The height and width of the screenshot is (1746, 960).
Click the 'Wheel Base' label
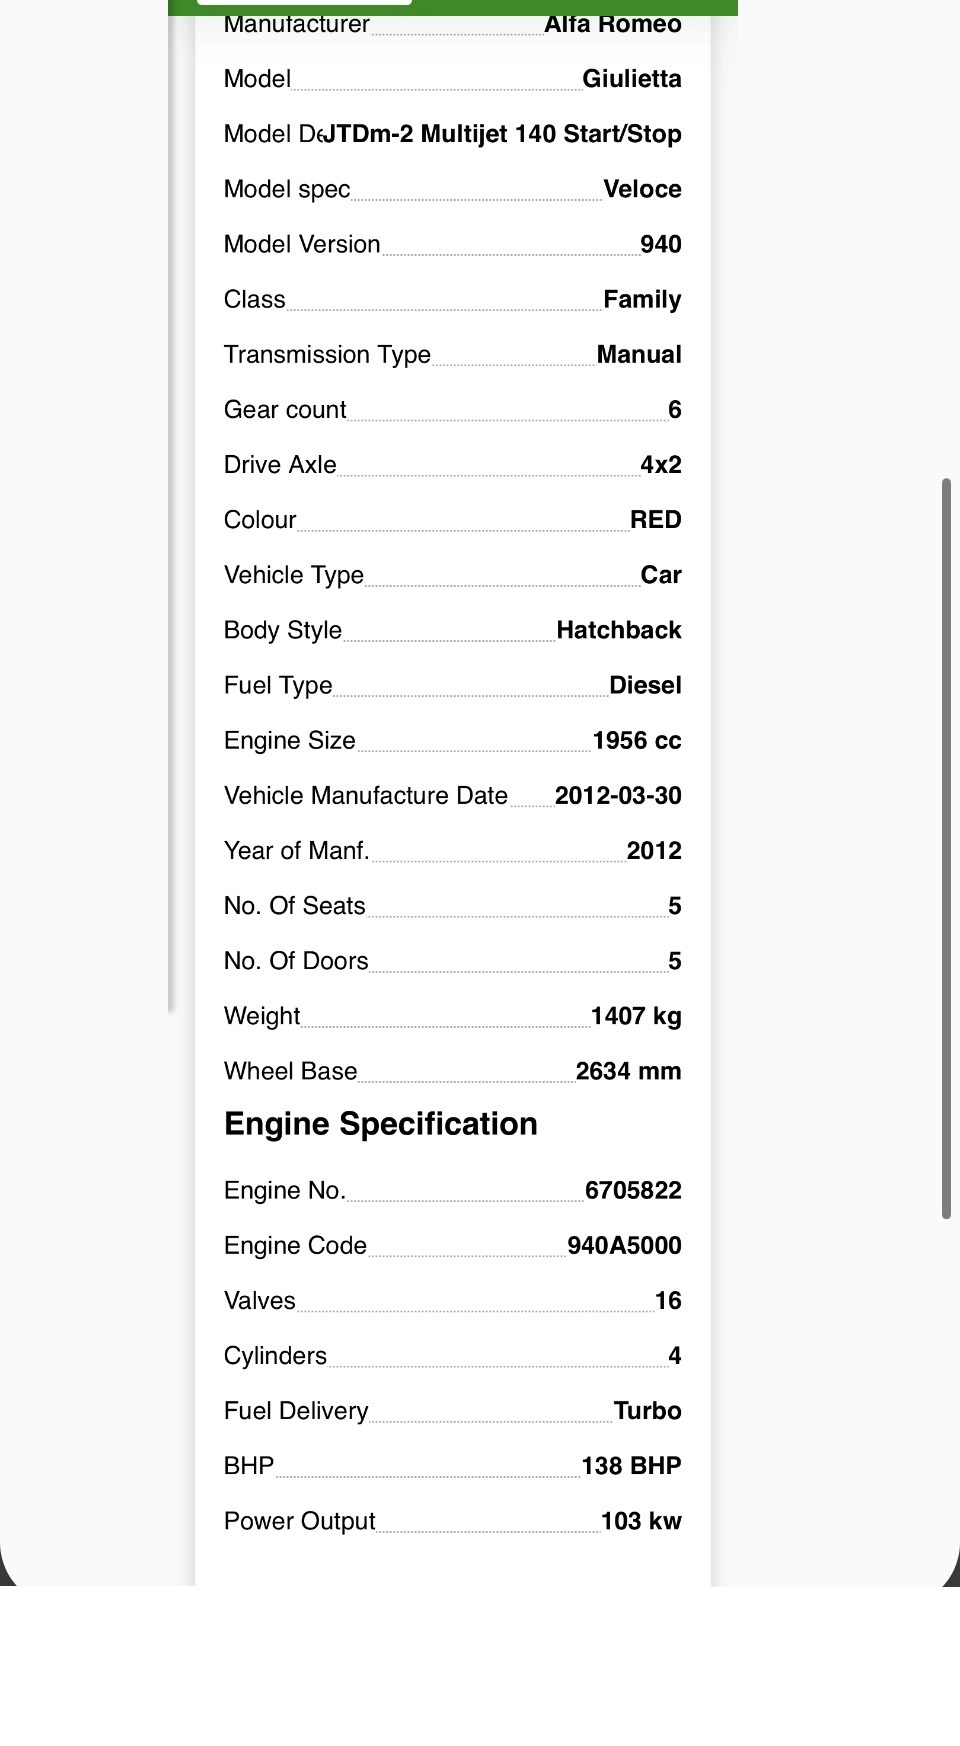click(290, 1071)
